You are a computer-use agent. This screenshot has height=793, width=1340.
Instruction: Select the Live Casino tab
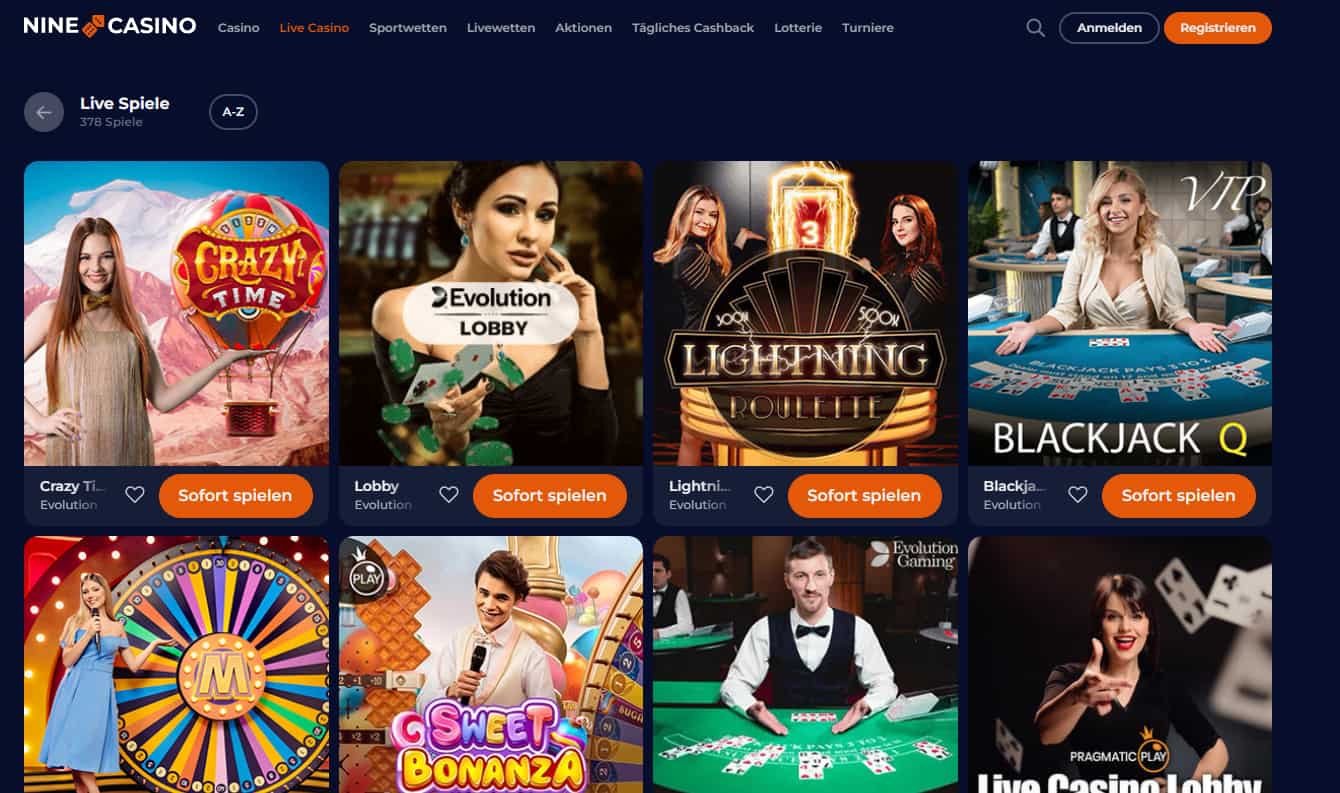click(x=314, y=28)
